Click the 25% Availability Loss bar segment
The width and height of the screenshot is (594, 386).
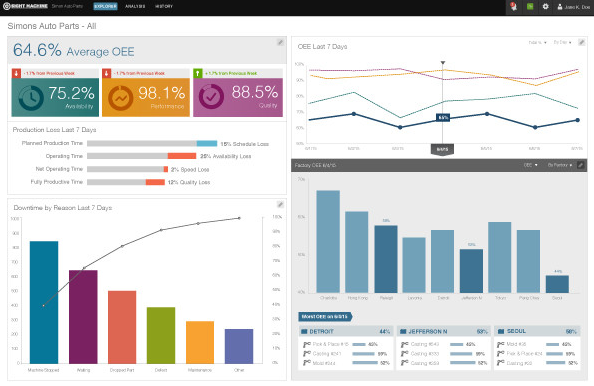click(182, 156)
